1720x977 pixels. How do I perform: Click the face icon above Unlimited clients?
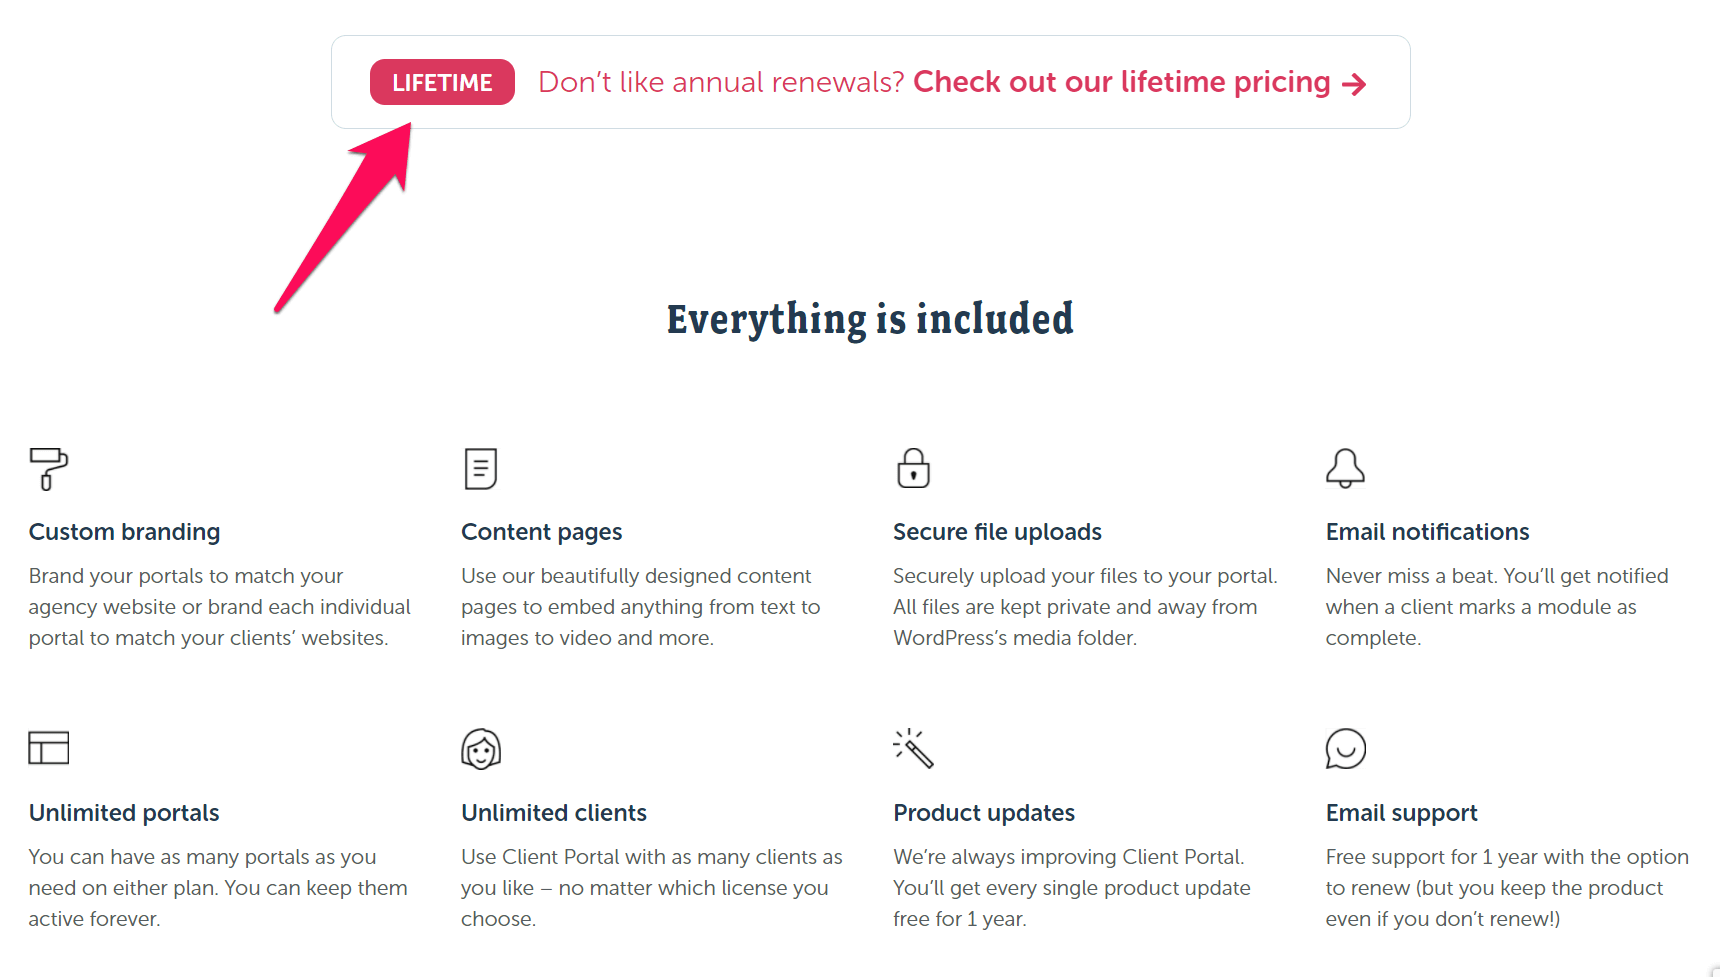click(481, 749)
